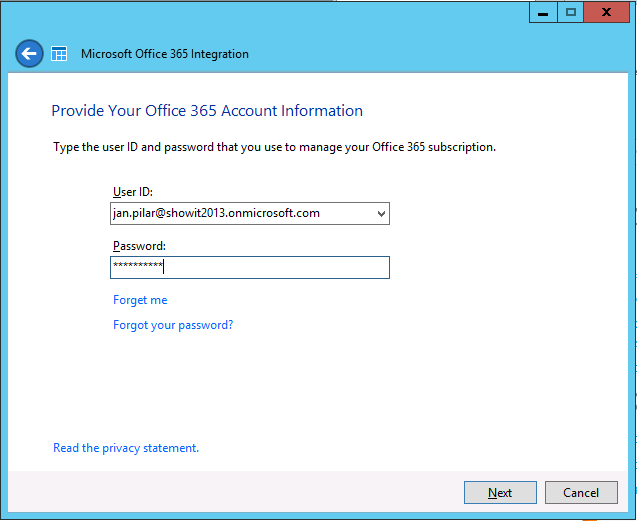Click the User ID label

click(133, 192)
